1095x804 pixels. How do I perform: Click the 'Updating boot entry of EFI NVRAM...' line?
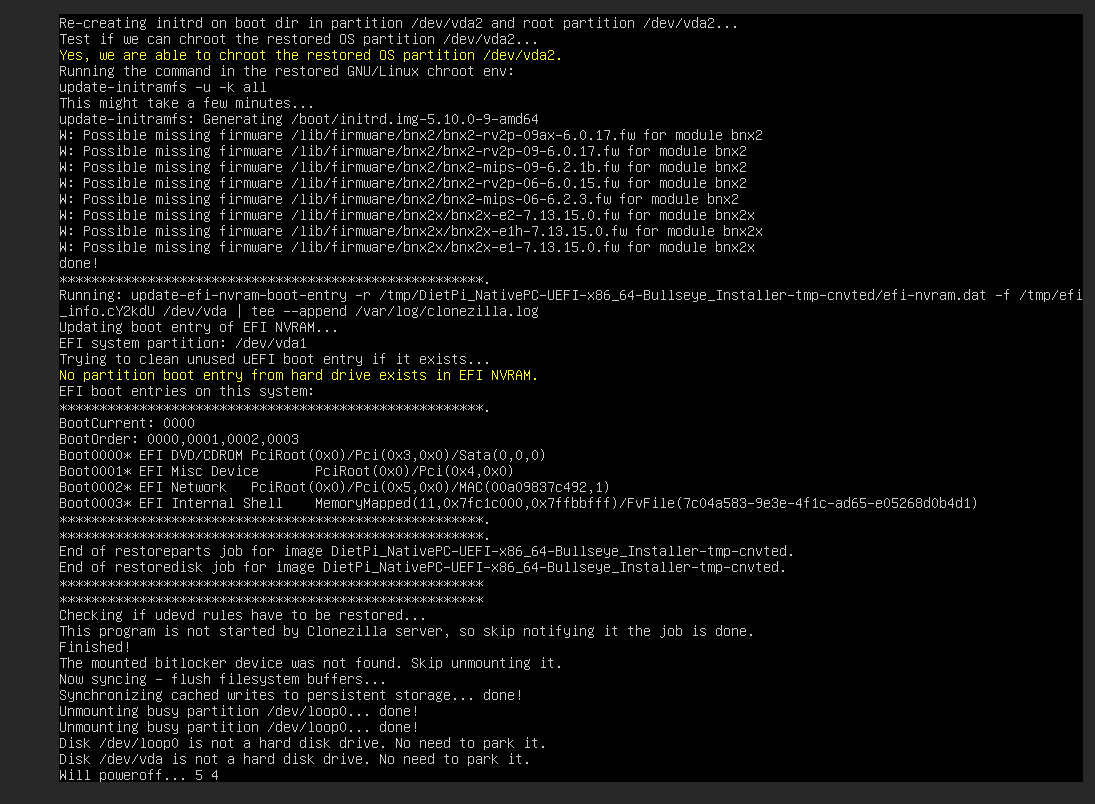click(198, 327)
